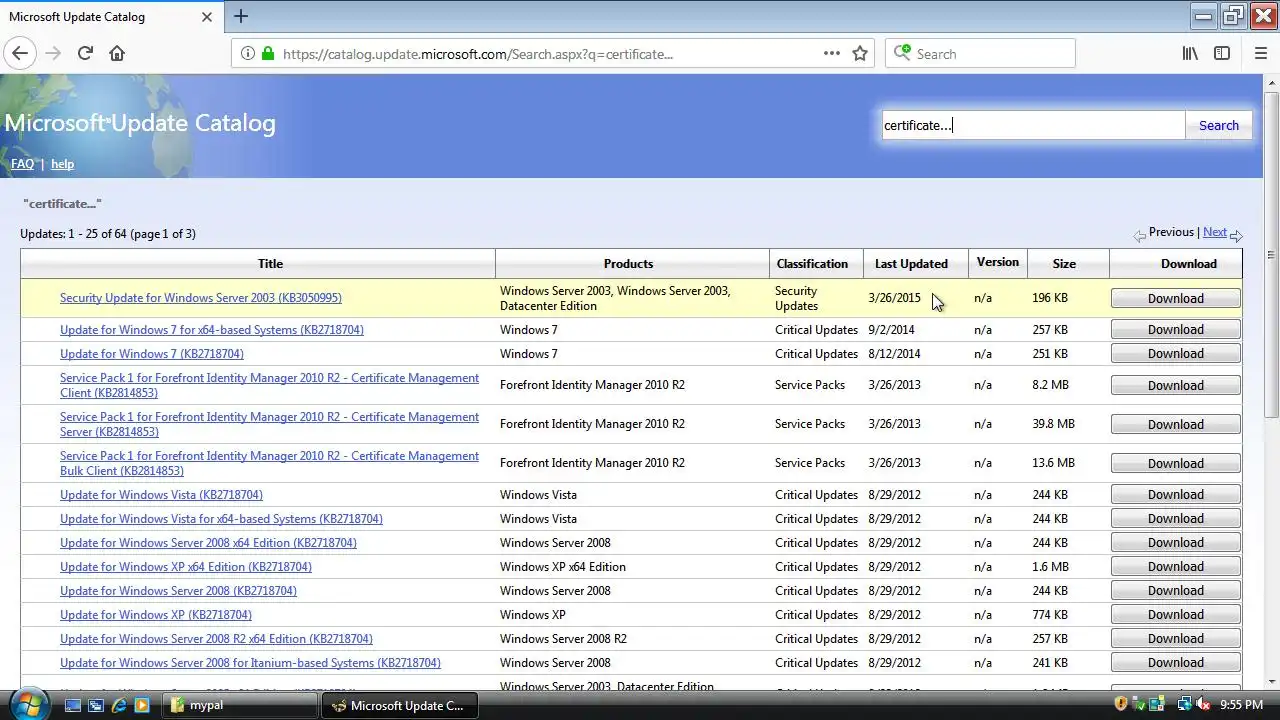Click the browser forward arrow
Image resolution: width=1280 pixels, height=720 pixels.
pyautogui.click(x=53, y=54)
